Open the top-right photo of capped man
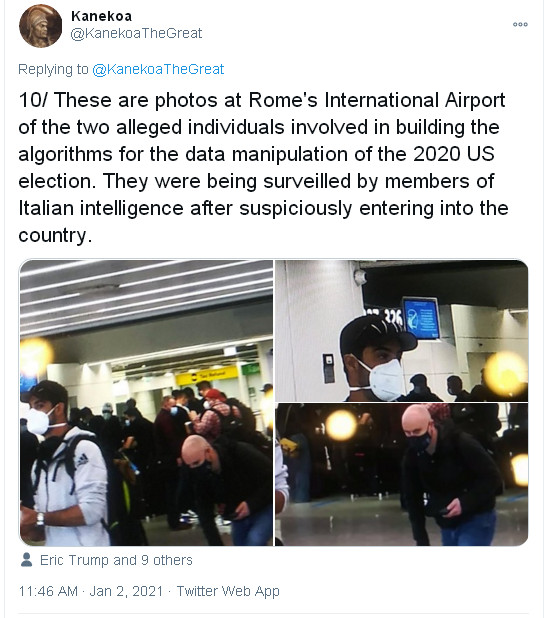549x618 pixels. [x=401, y=331]
